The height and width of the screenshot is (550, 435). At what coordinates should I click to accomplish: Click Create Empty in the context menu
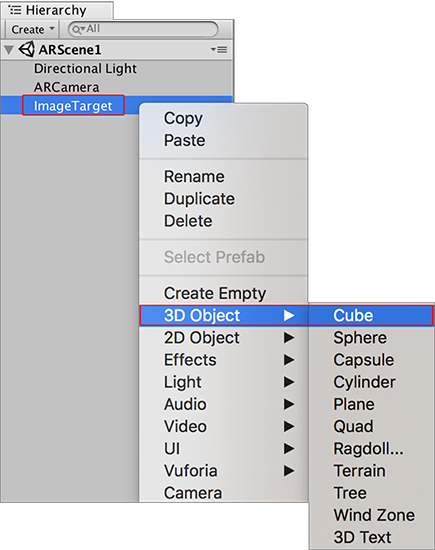(215, 293)
